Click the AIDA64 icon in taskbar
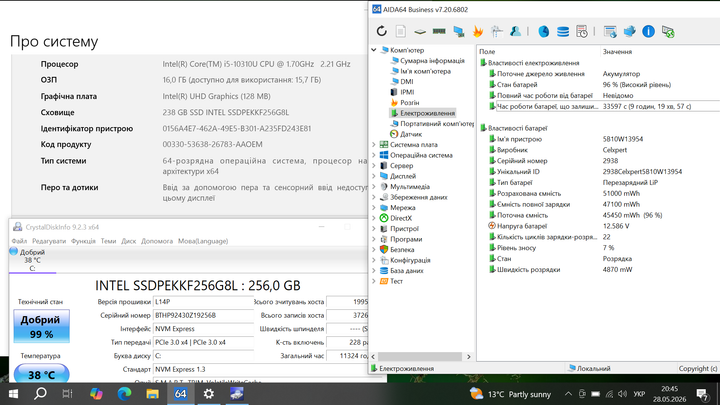This screenshot has height=405, width=720. (180, 394)
